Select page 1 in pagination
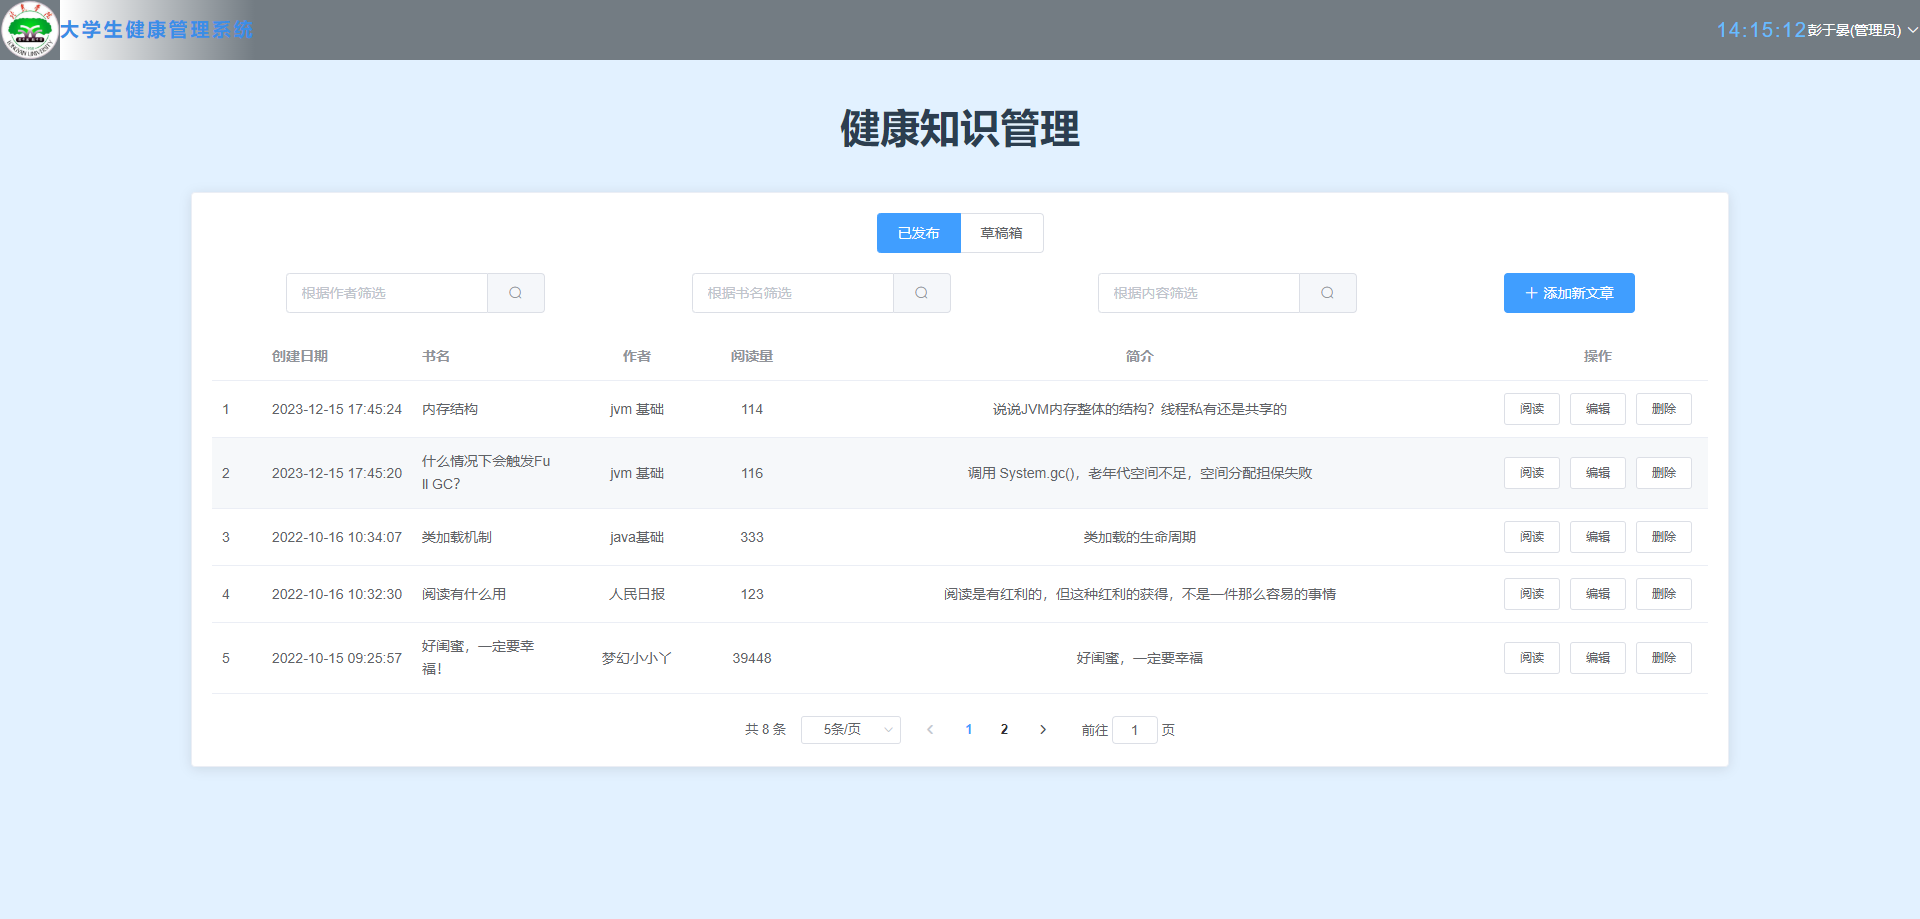The width and height of the screenshot is (1920, 919). (x=968, y=729)
